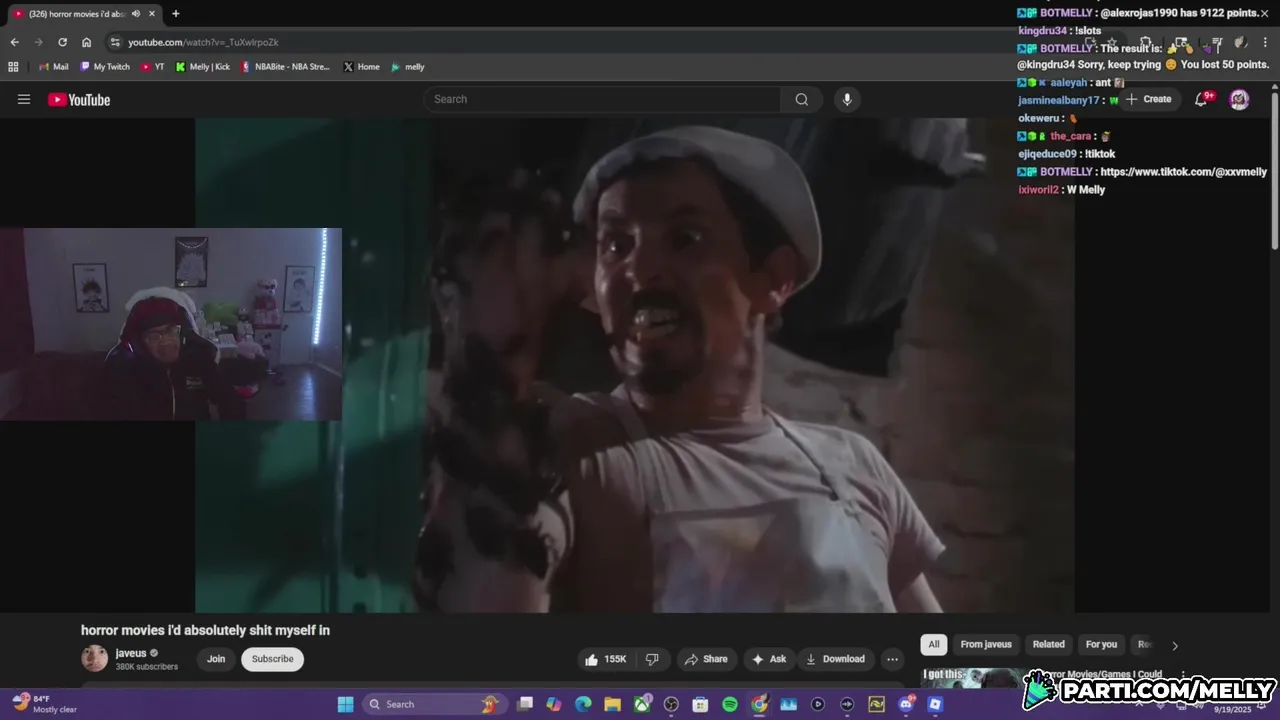This screenshot has height=720, width=1280.
Task: Open Task View from taskbar
Action: point(525,704)
